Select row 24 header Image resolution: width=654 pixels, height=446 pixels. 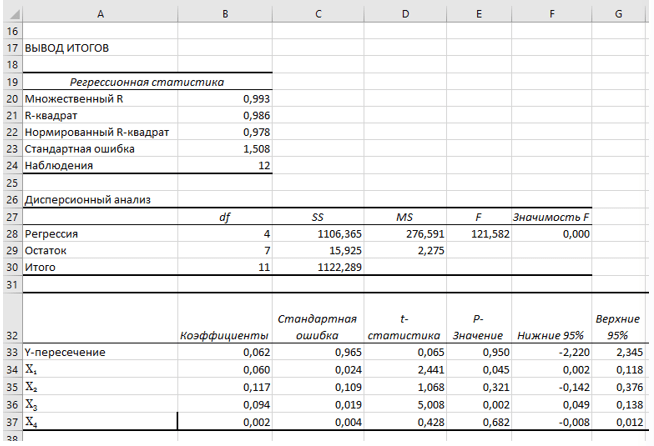(13, 166)
